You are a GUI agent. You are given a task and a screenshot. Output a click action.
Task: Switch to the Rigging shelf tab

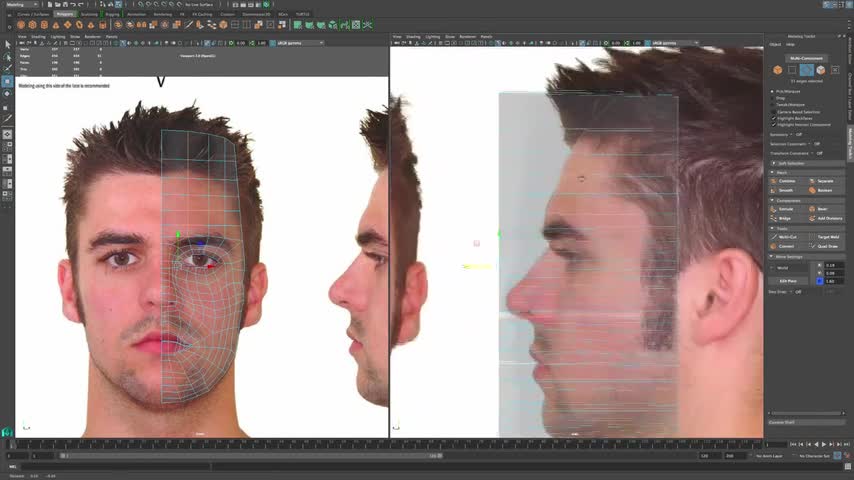click(112, 14)
